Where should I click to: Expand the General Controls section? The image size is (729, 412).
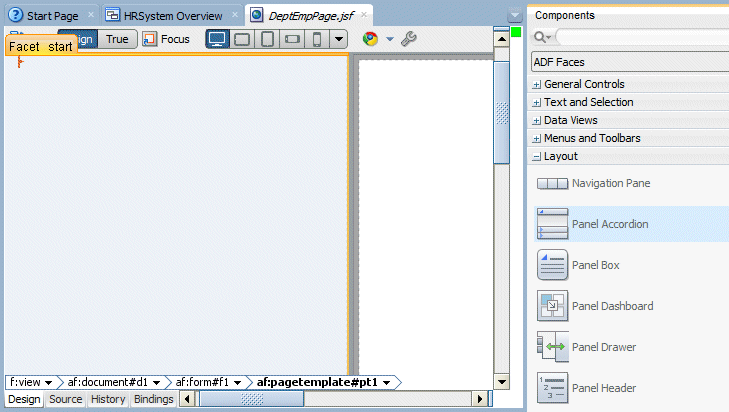coord(537,85)
